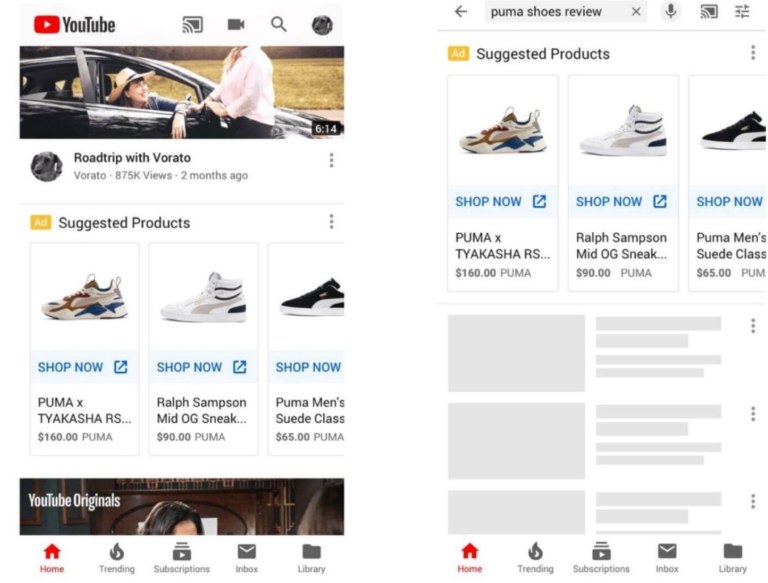Open options for second placeholder search result

click(x=753, y=414)
